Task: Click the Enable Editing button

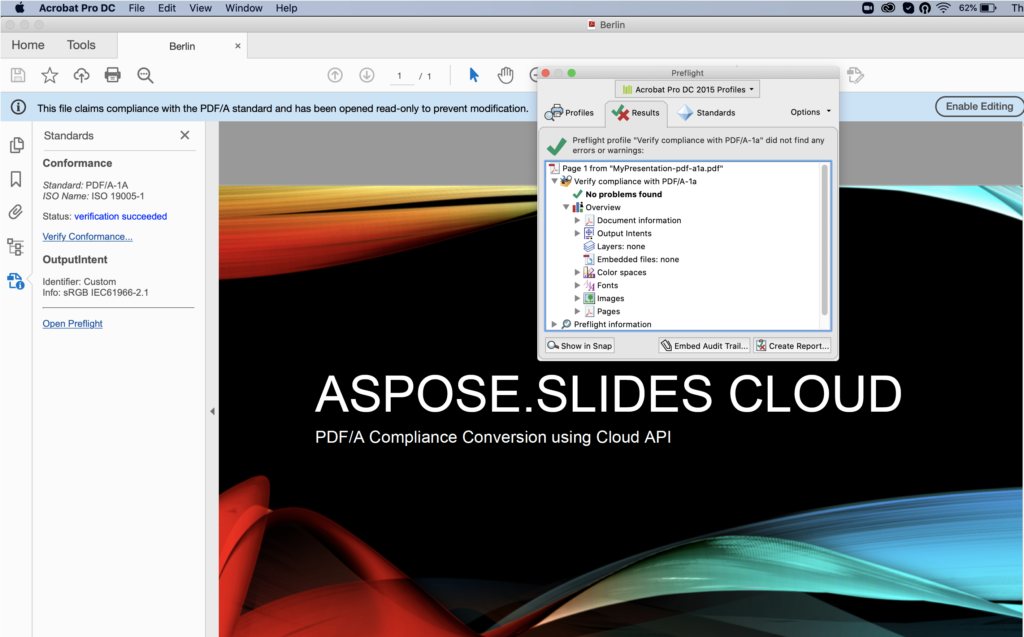Action: click(x=979, y=106)
